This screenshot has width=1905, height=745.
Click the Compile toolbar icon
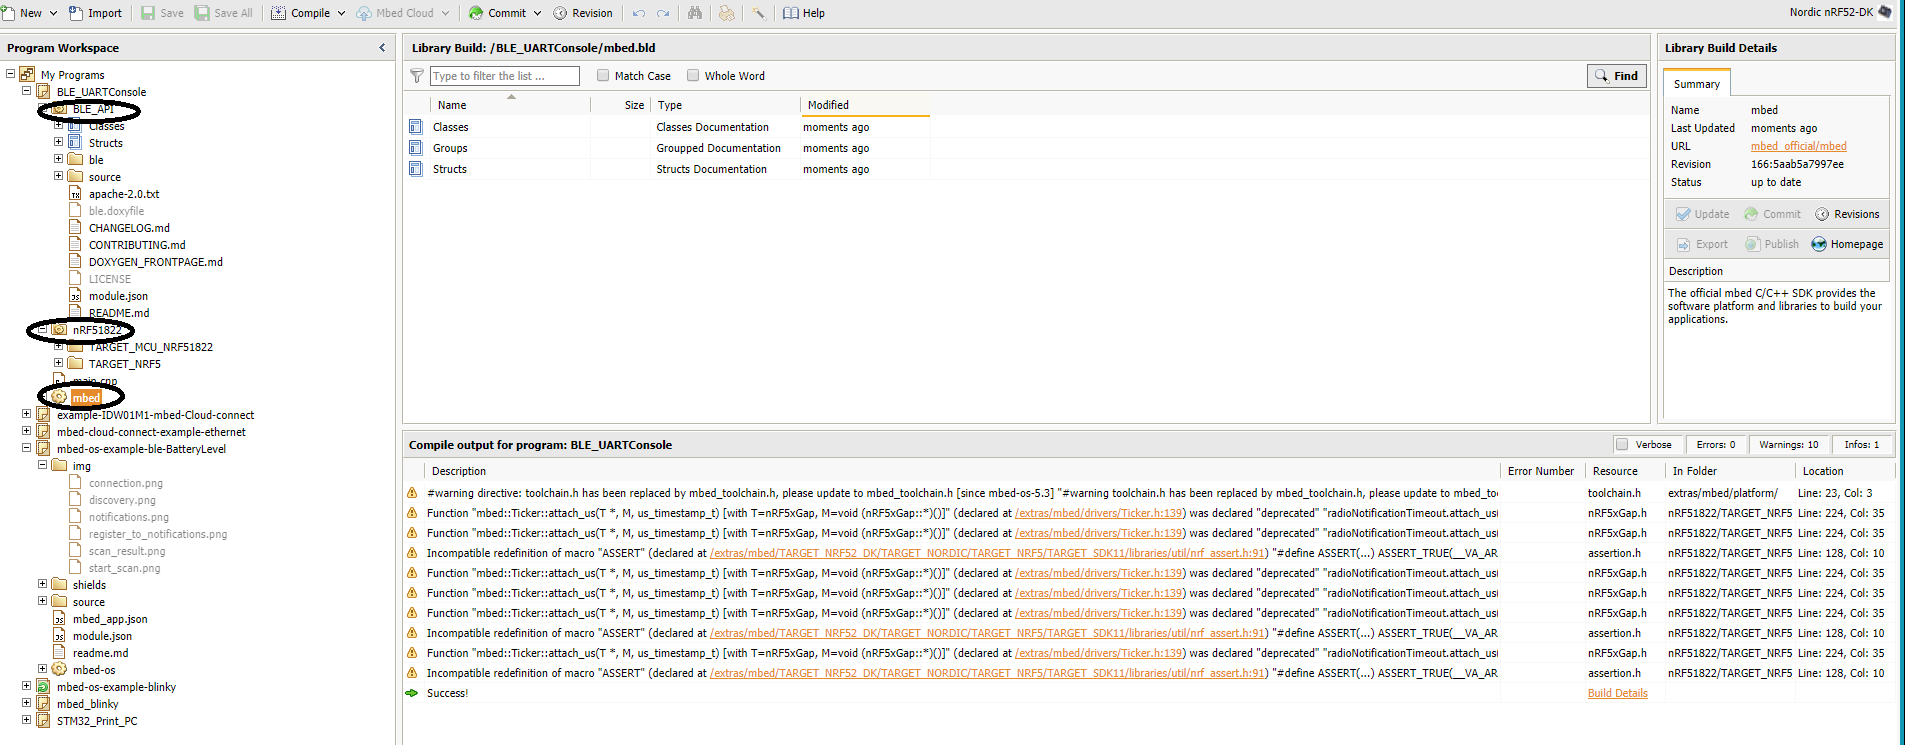279,13
